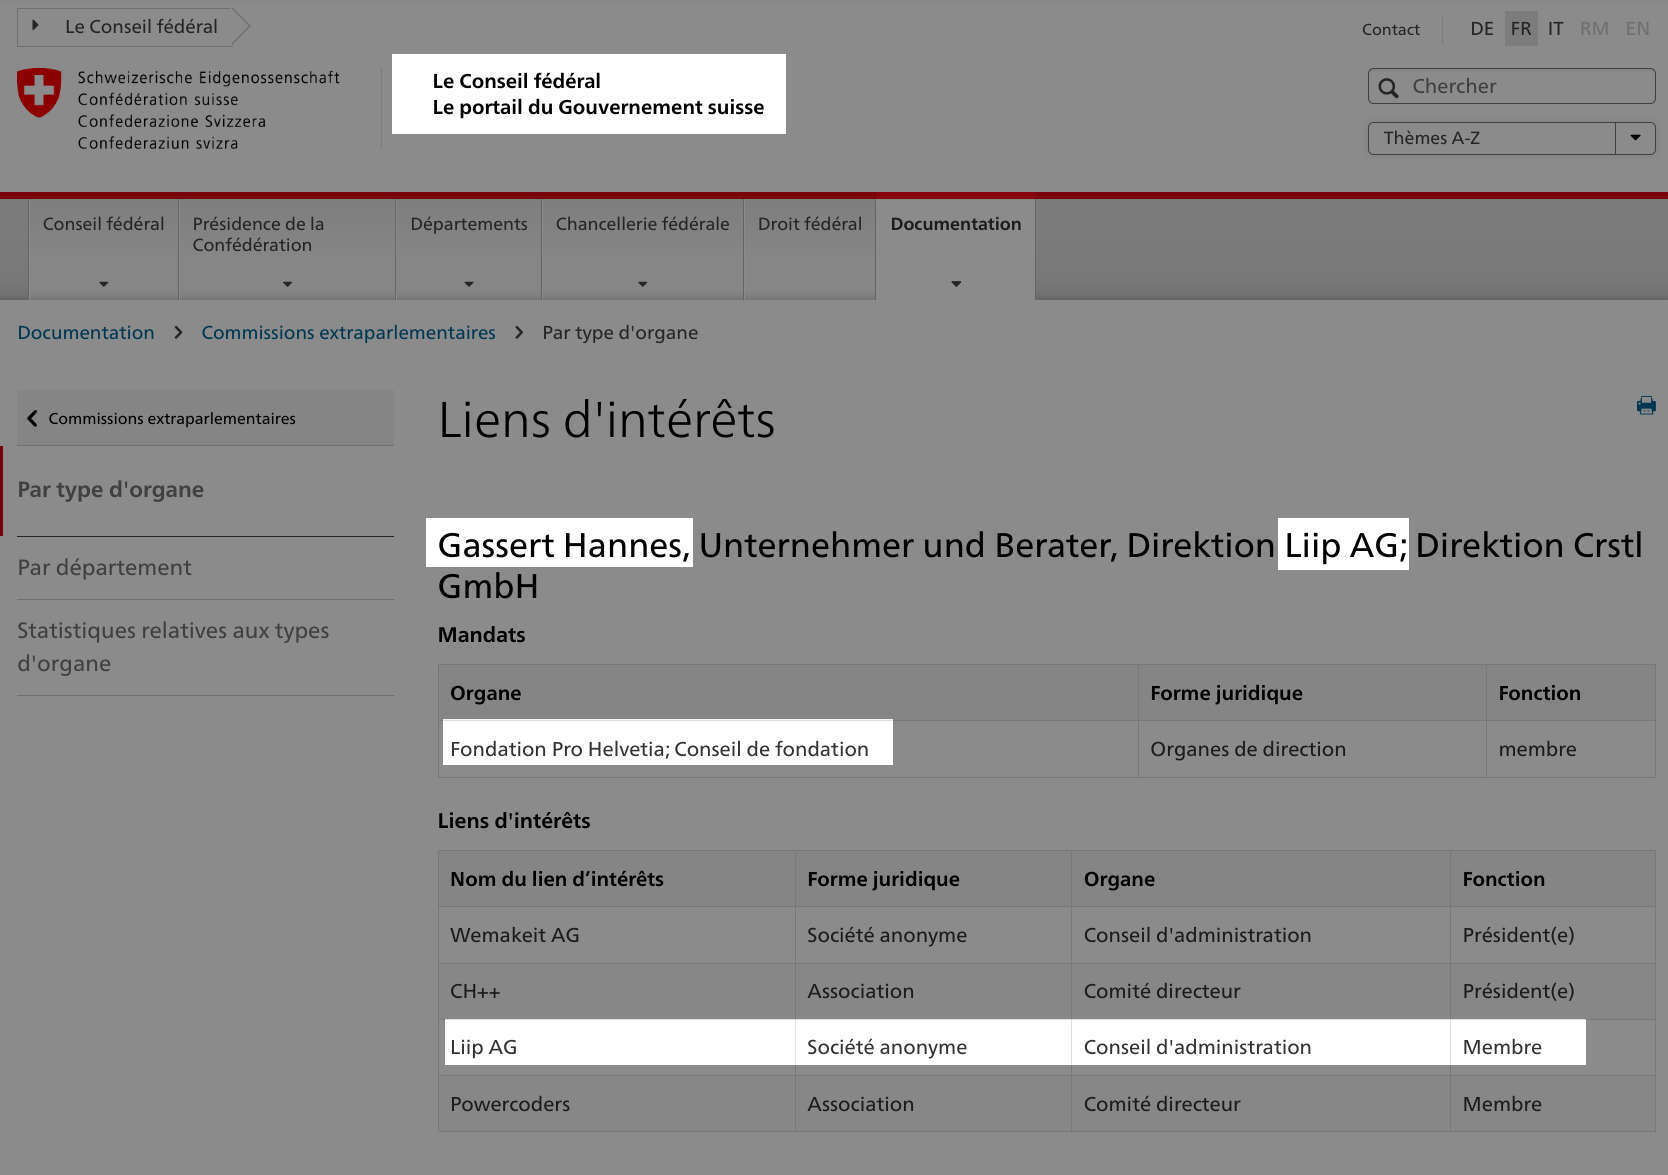This screenshot has width=1668, height=1175.
Task: Open the Contact link
Action: 1390,29
